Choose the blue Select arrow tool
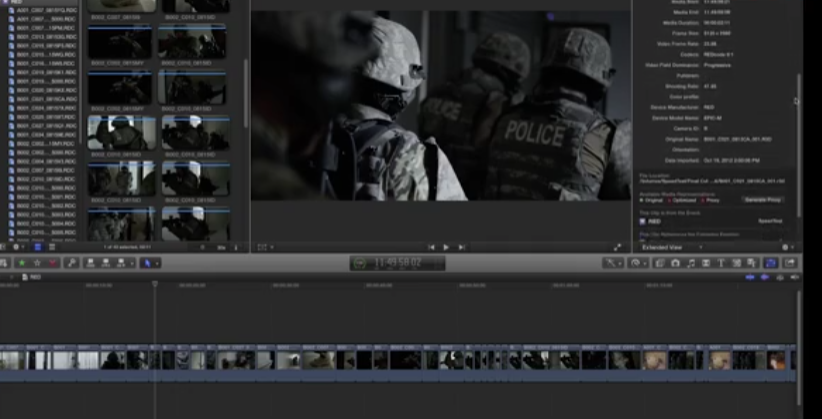822x419 pixels. (x=147, y=263)
